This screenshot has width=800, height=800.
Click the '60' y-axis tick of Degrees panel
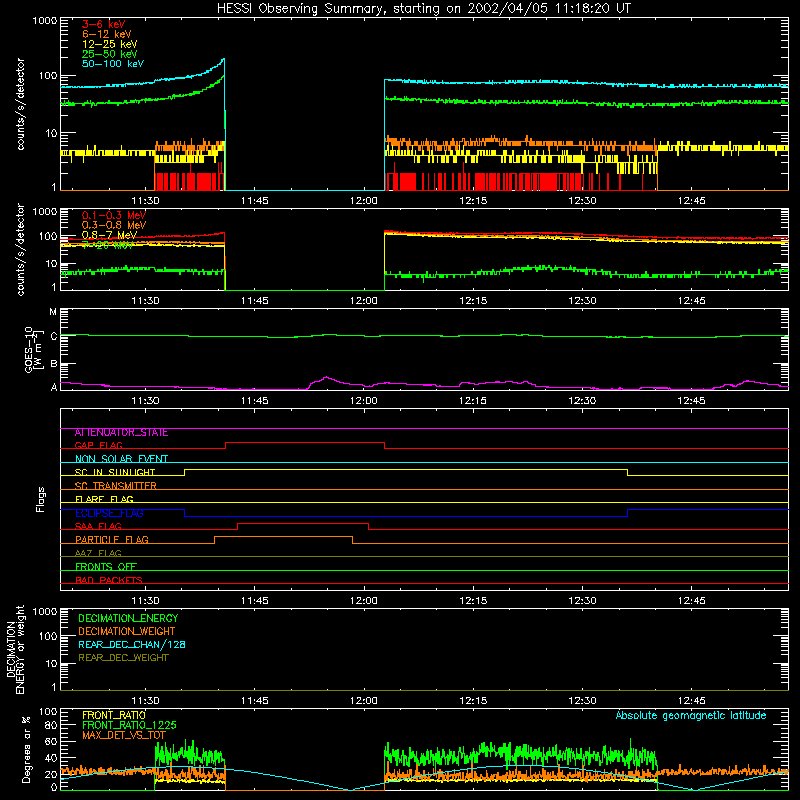click(51, 741)
